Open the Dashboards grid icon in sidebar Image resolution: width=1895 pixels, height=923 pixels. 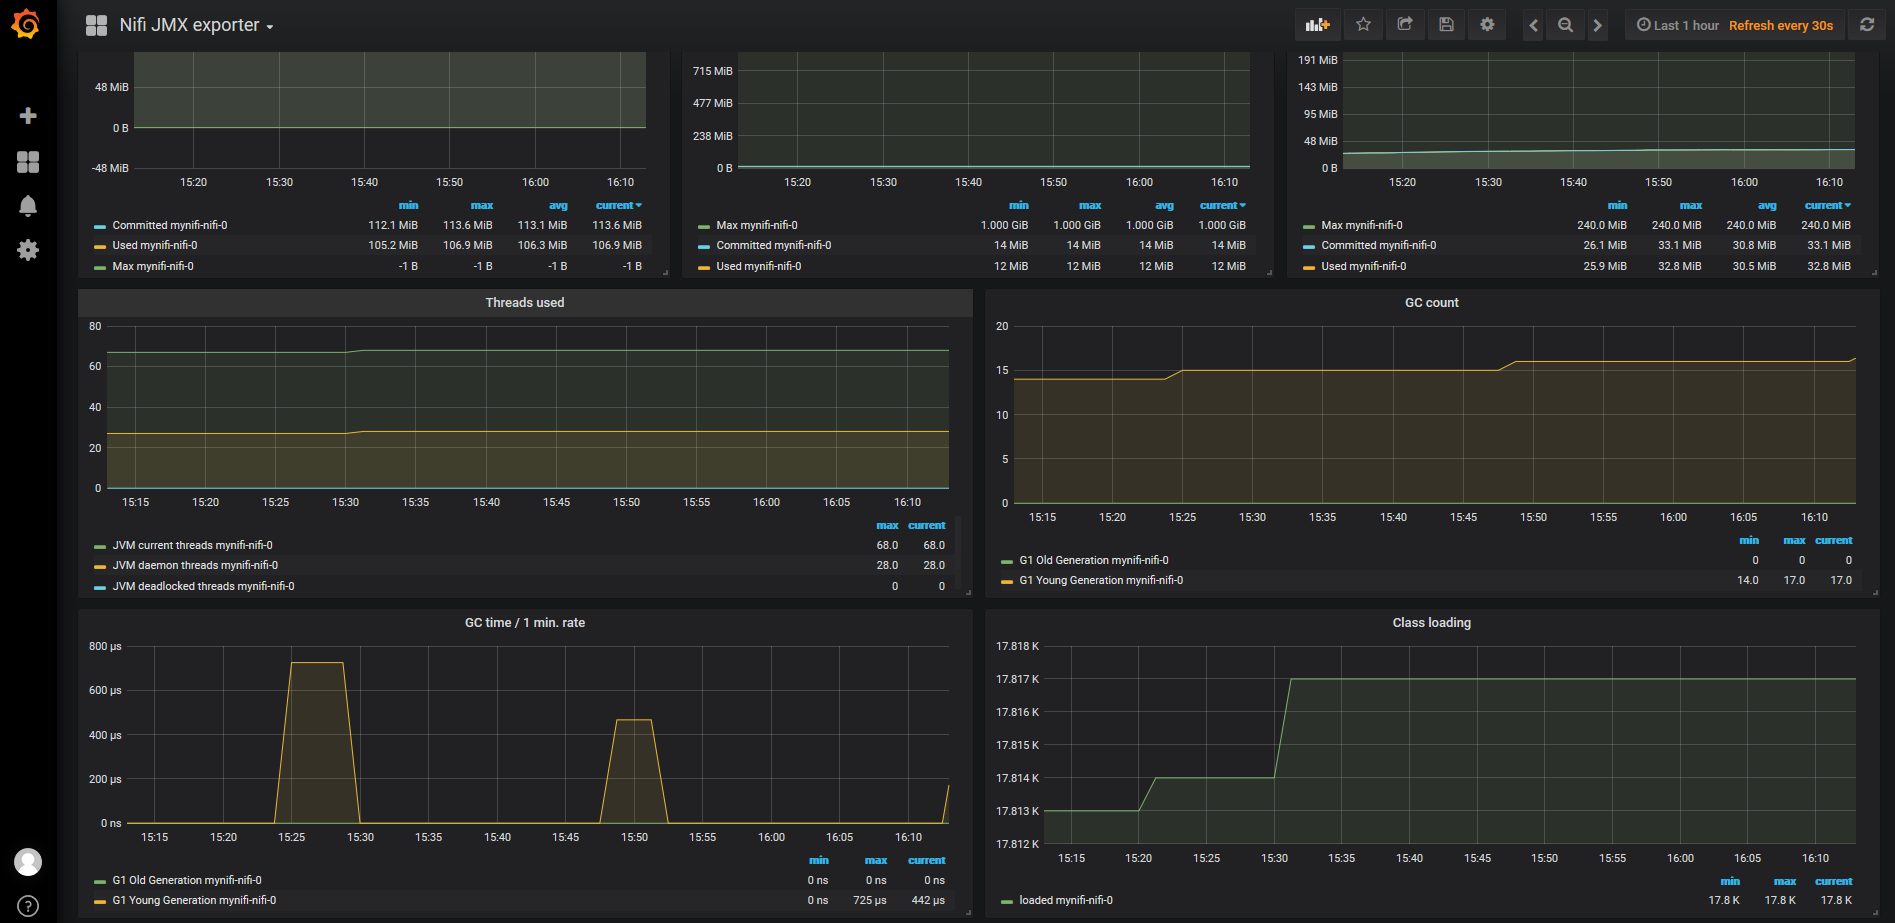click(x=28, y=162)
